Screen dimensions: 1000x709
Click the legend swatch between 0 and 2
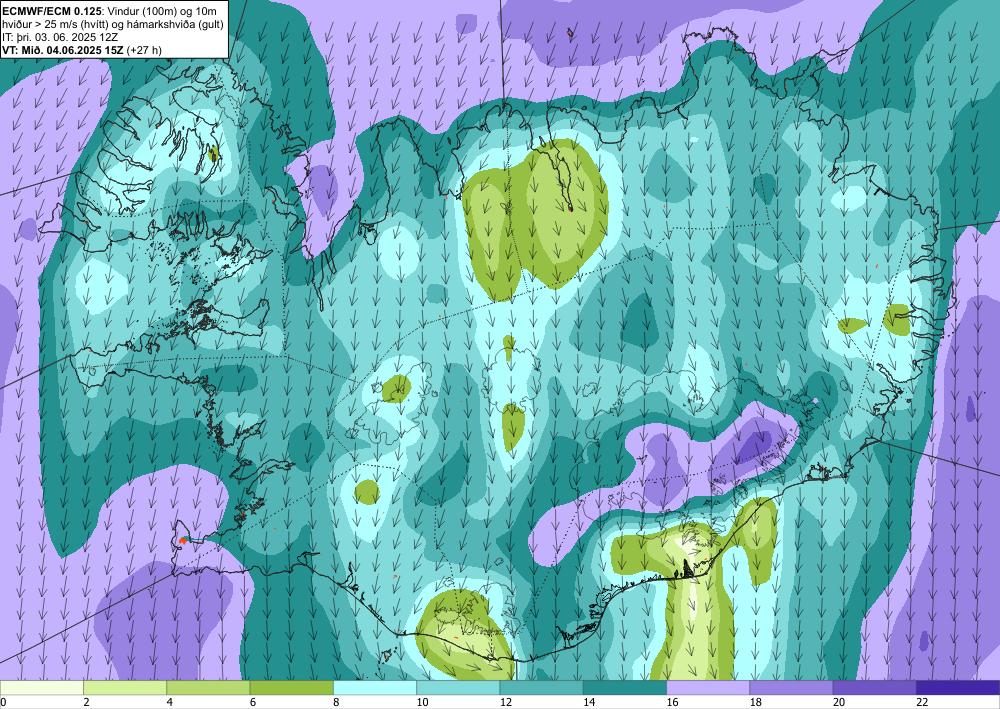point(41,688)
